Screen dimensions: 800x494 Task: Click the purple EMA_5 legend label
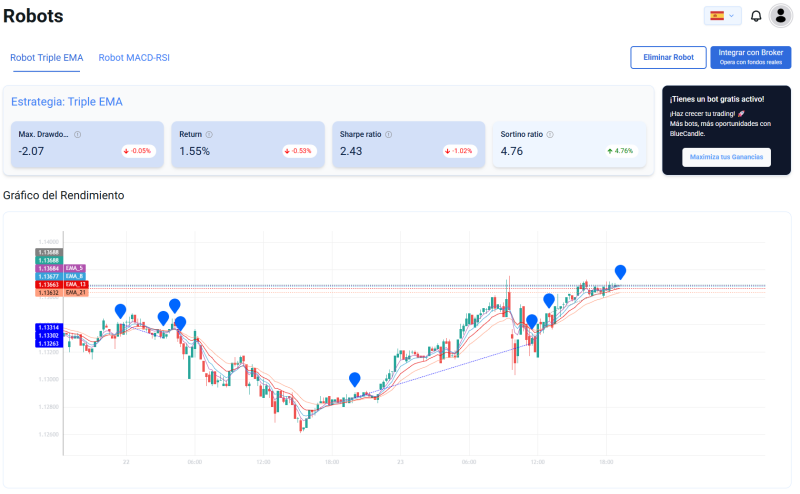pyautogui.click(x=75, y=268)
